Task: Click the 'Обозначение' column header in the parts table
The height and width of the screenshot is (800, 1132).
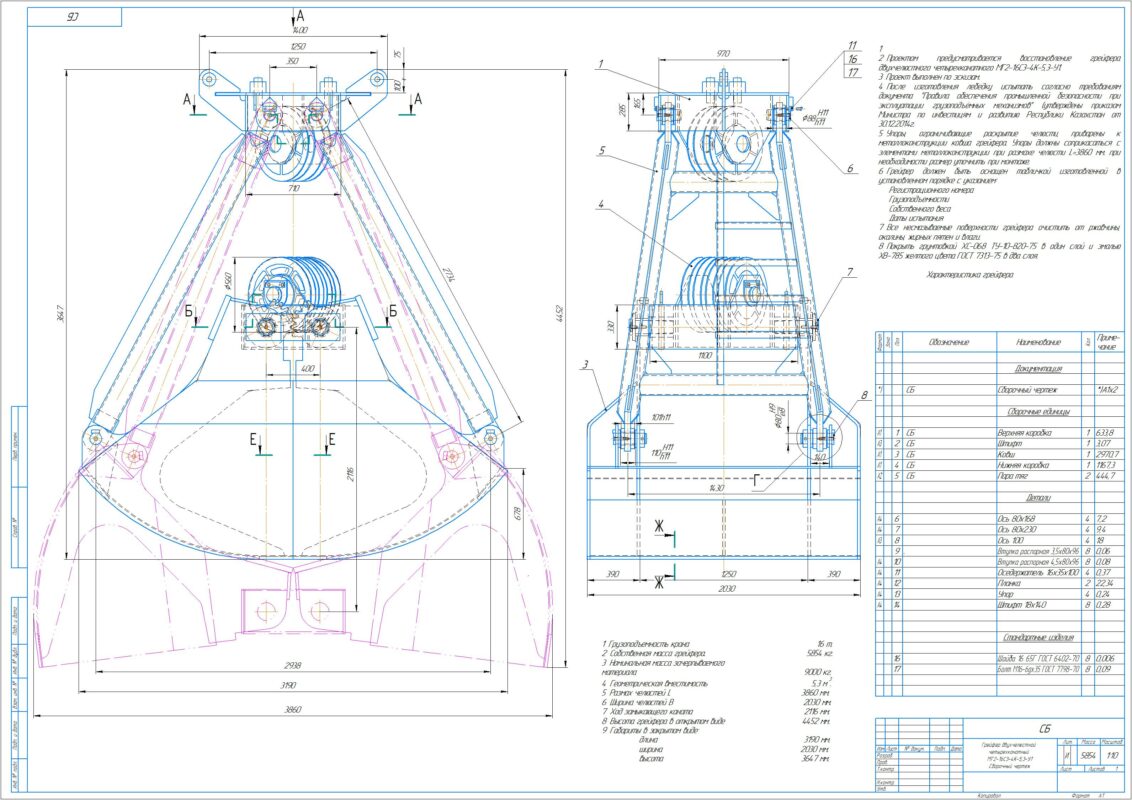Action: tap(949, 342)
